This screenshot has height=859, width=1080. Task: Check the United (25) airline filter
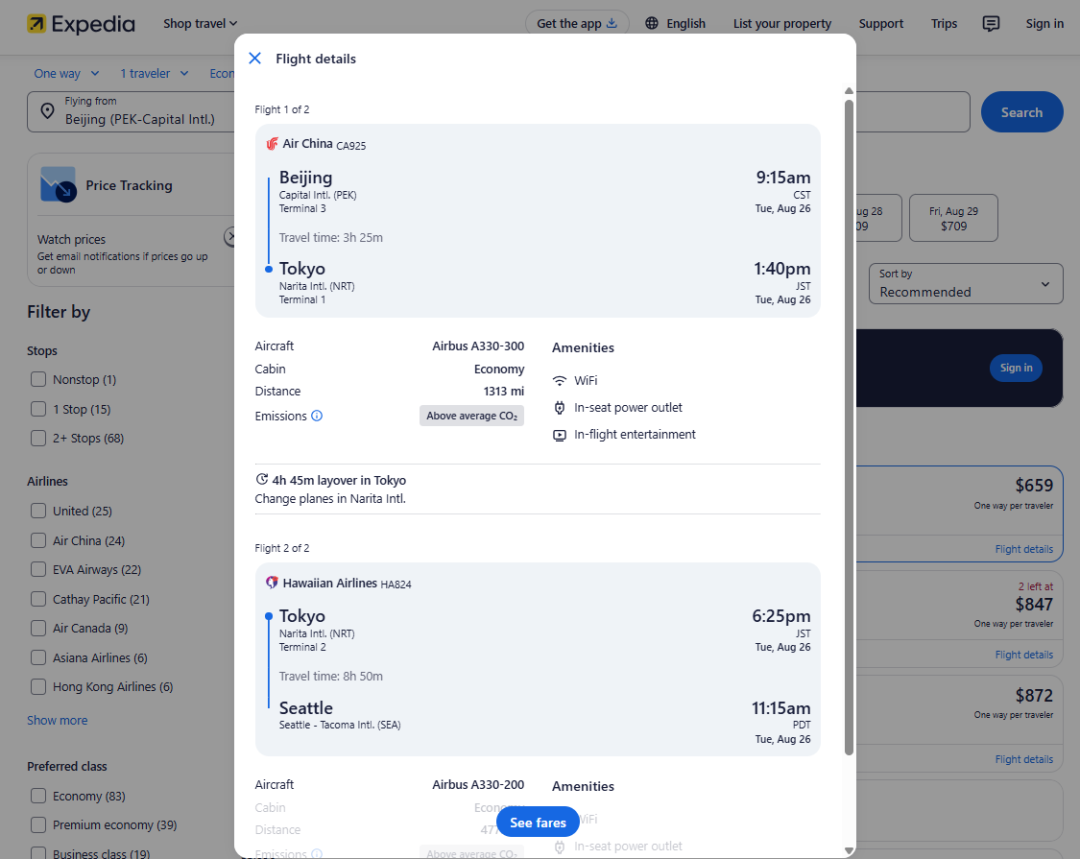pyautogui.click(x=39, y=511)
